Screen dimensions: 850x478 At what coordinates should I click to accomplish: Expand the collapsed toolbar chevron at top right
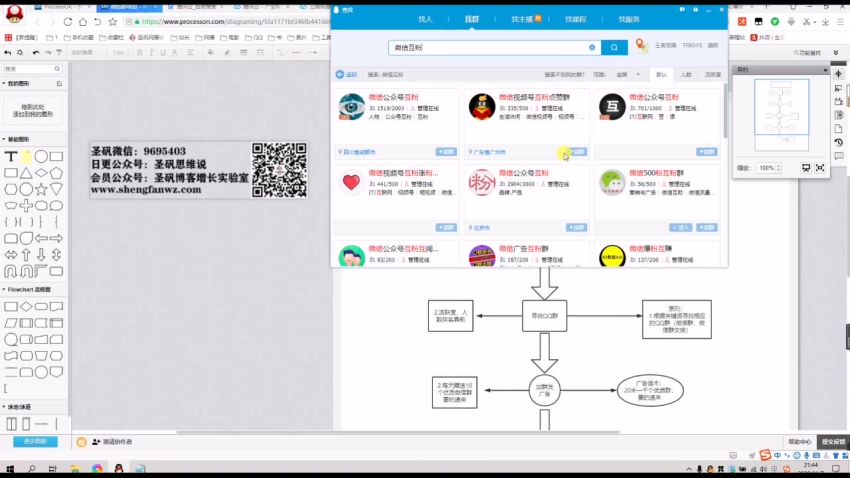[836, 53]
